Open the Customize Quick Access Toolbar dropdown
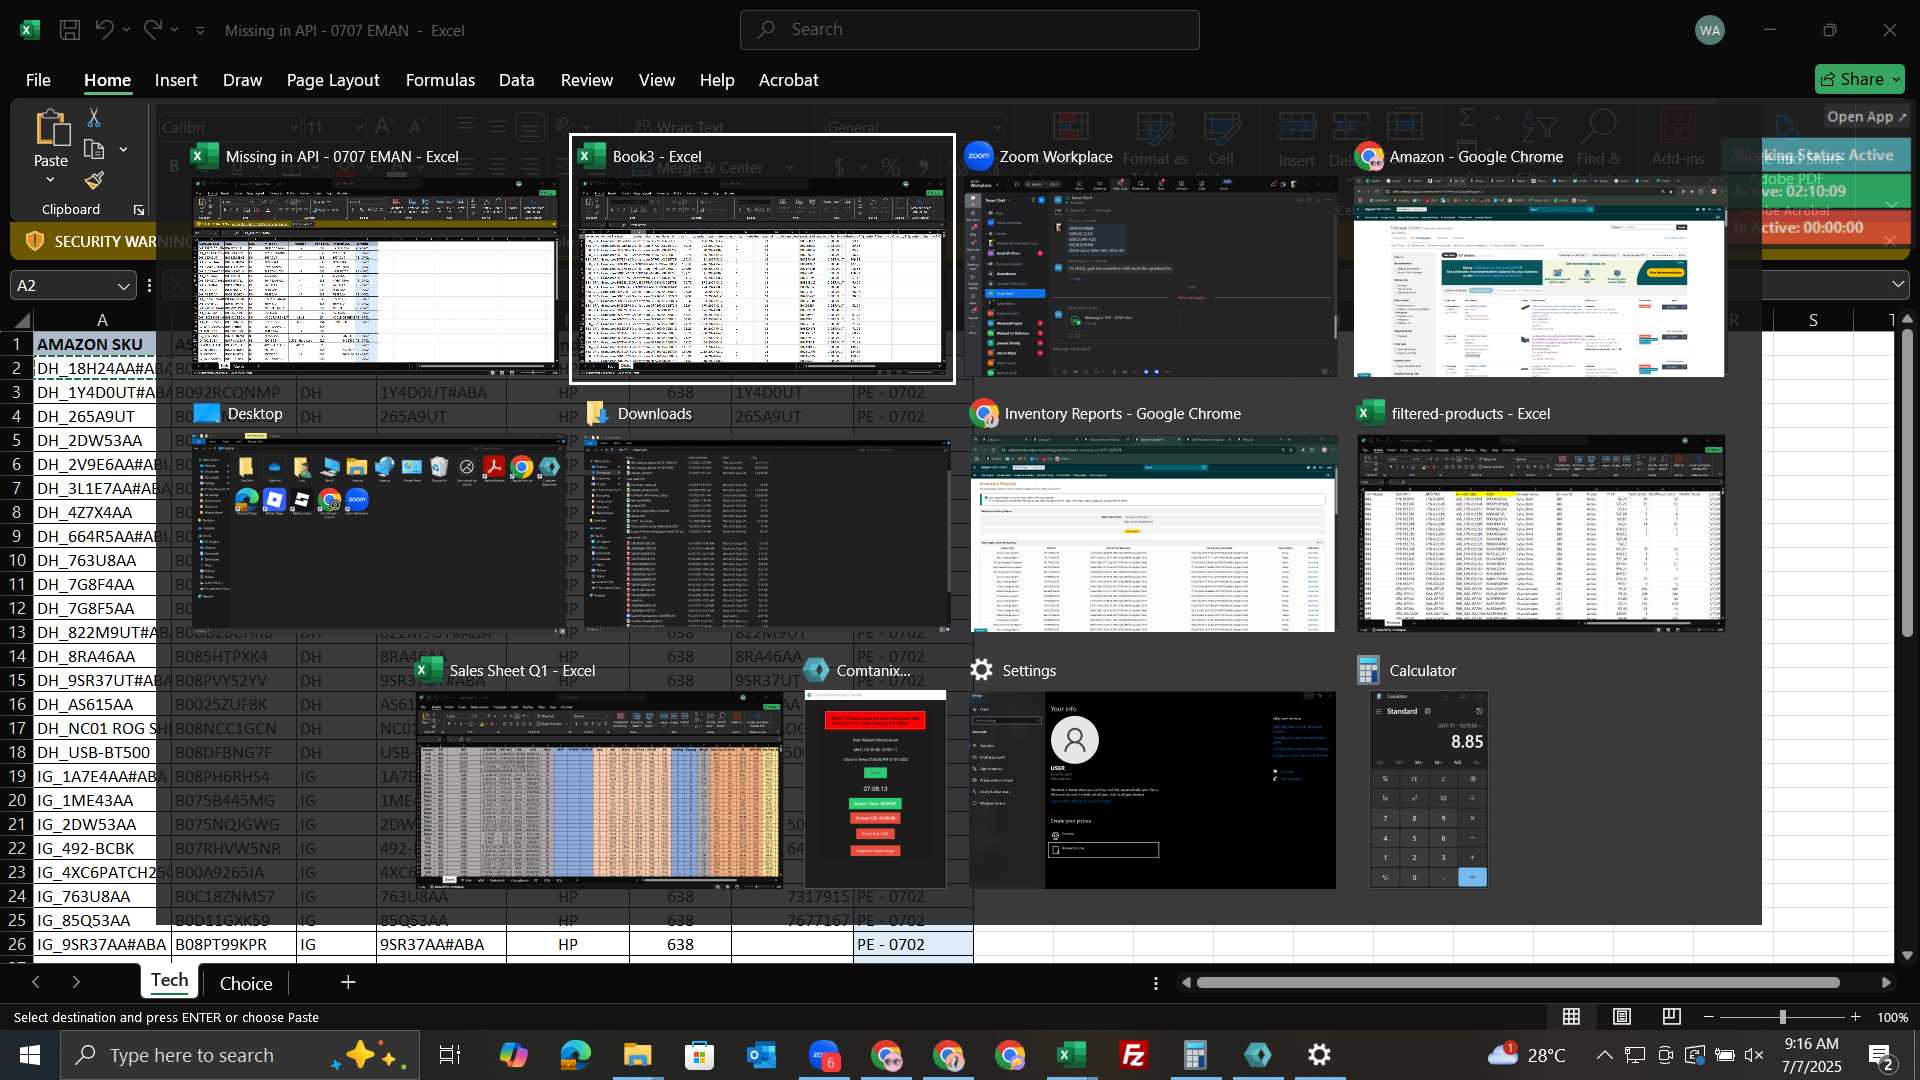This screenshot has width=1920, height=1080. point(200,31)
